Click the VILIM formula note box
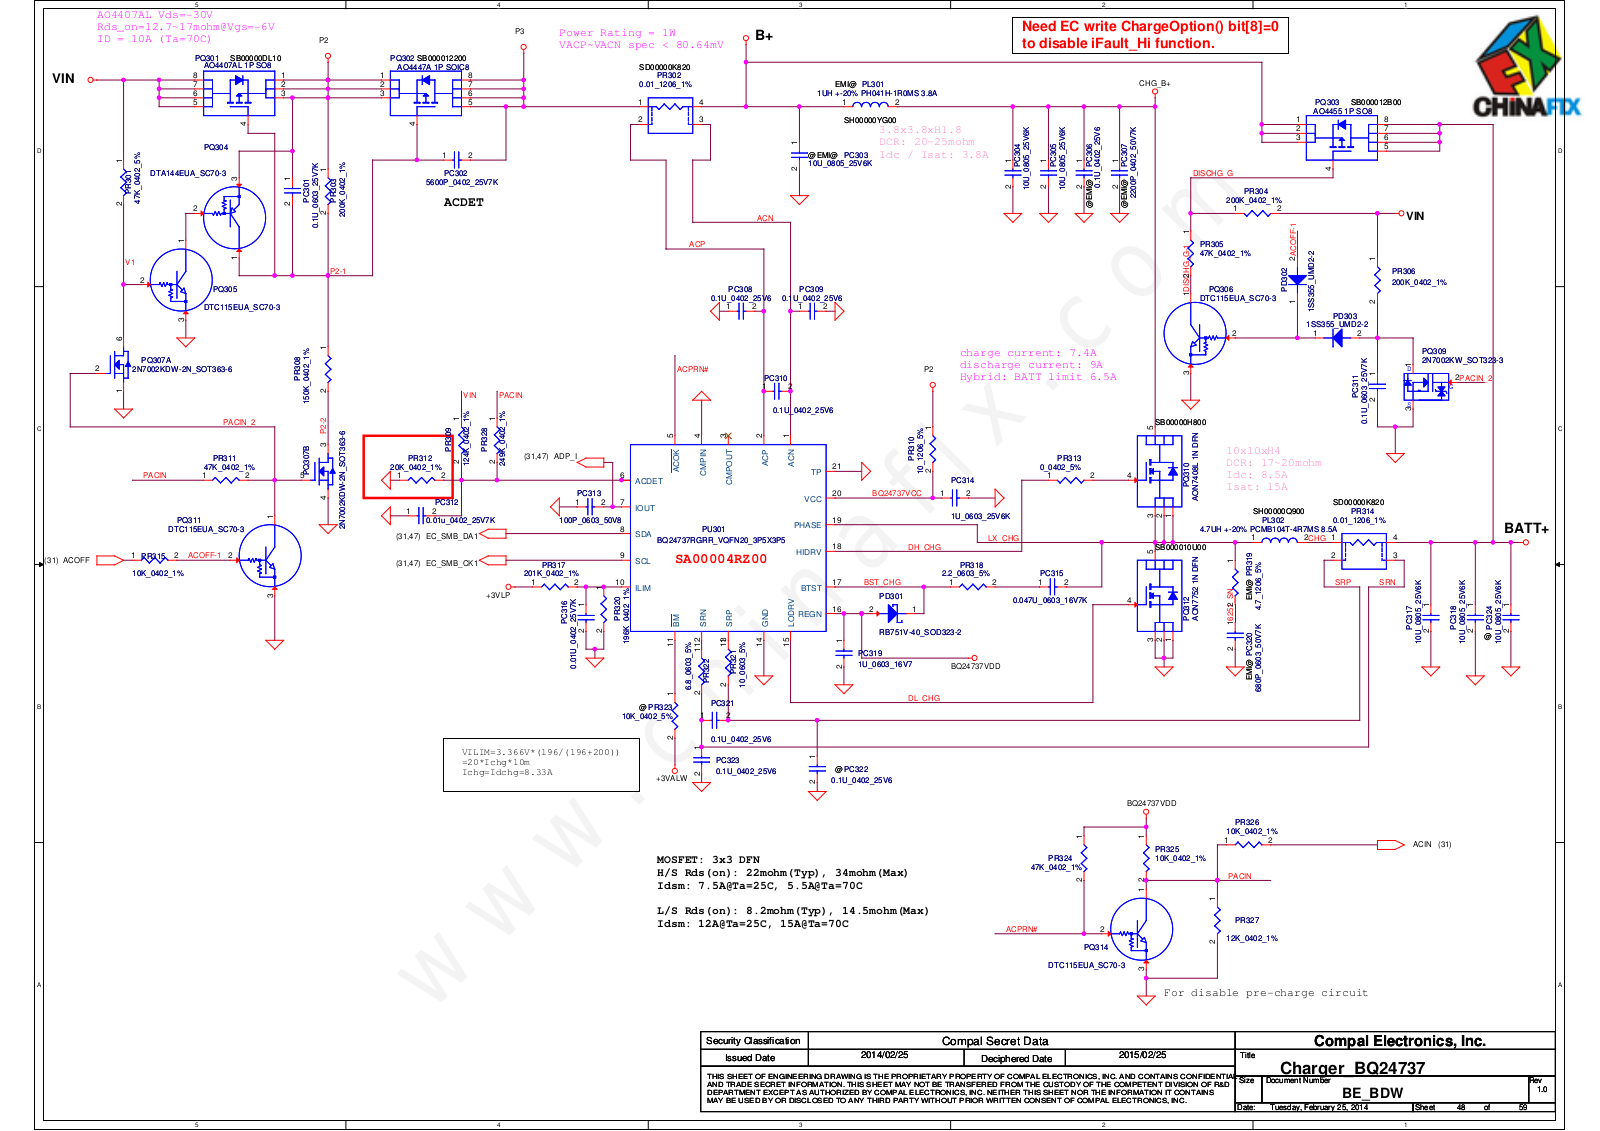1600x1131 pixels. point(541,764)
